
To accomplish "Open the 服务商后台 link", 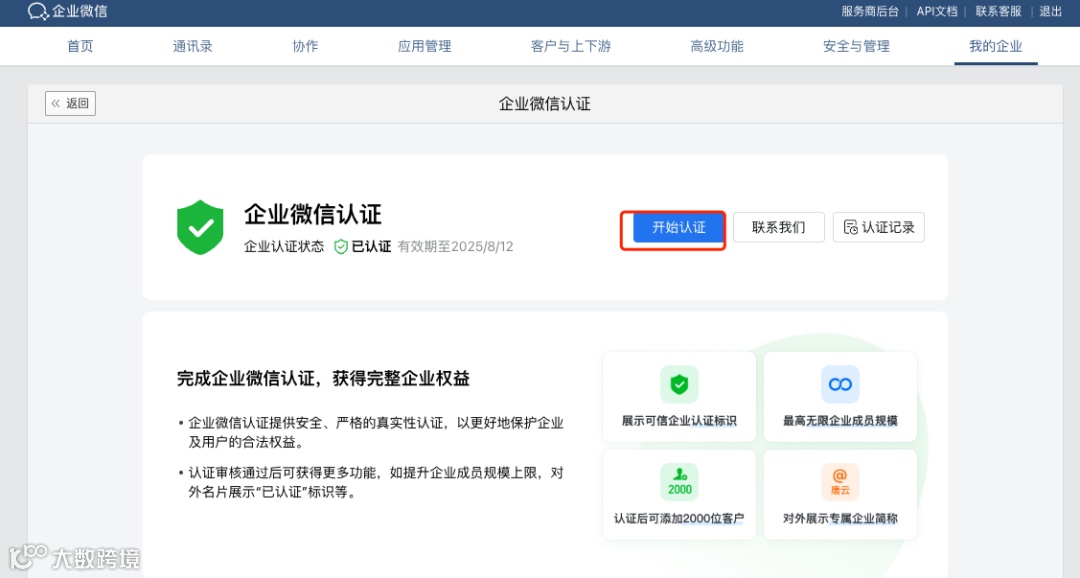I will (870, 12).
